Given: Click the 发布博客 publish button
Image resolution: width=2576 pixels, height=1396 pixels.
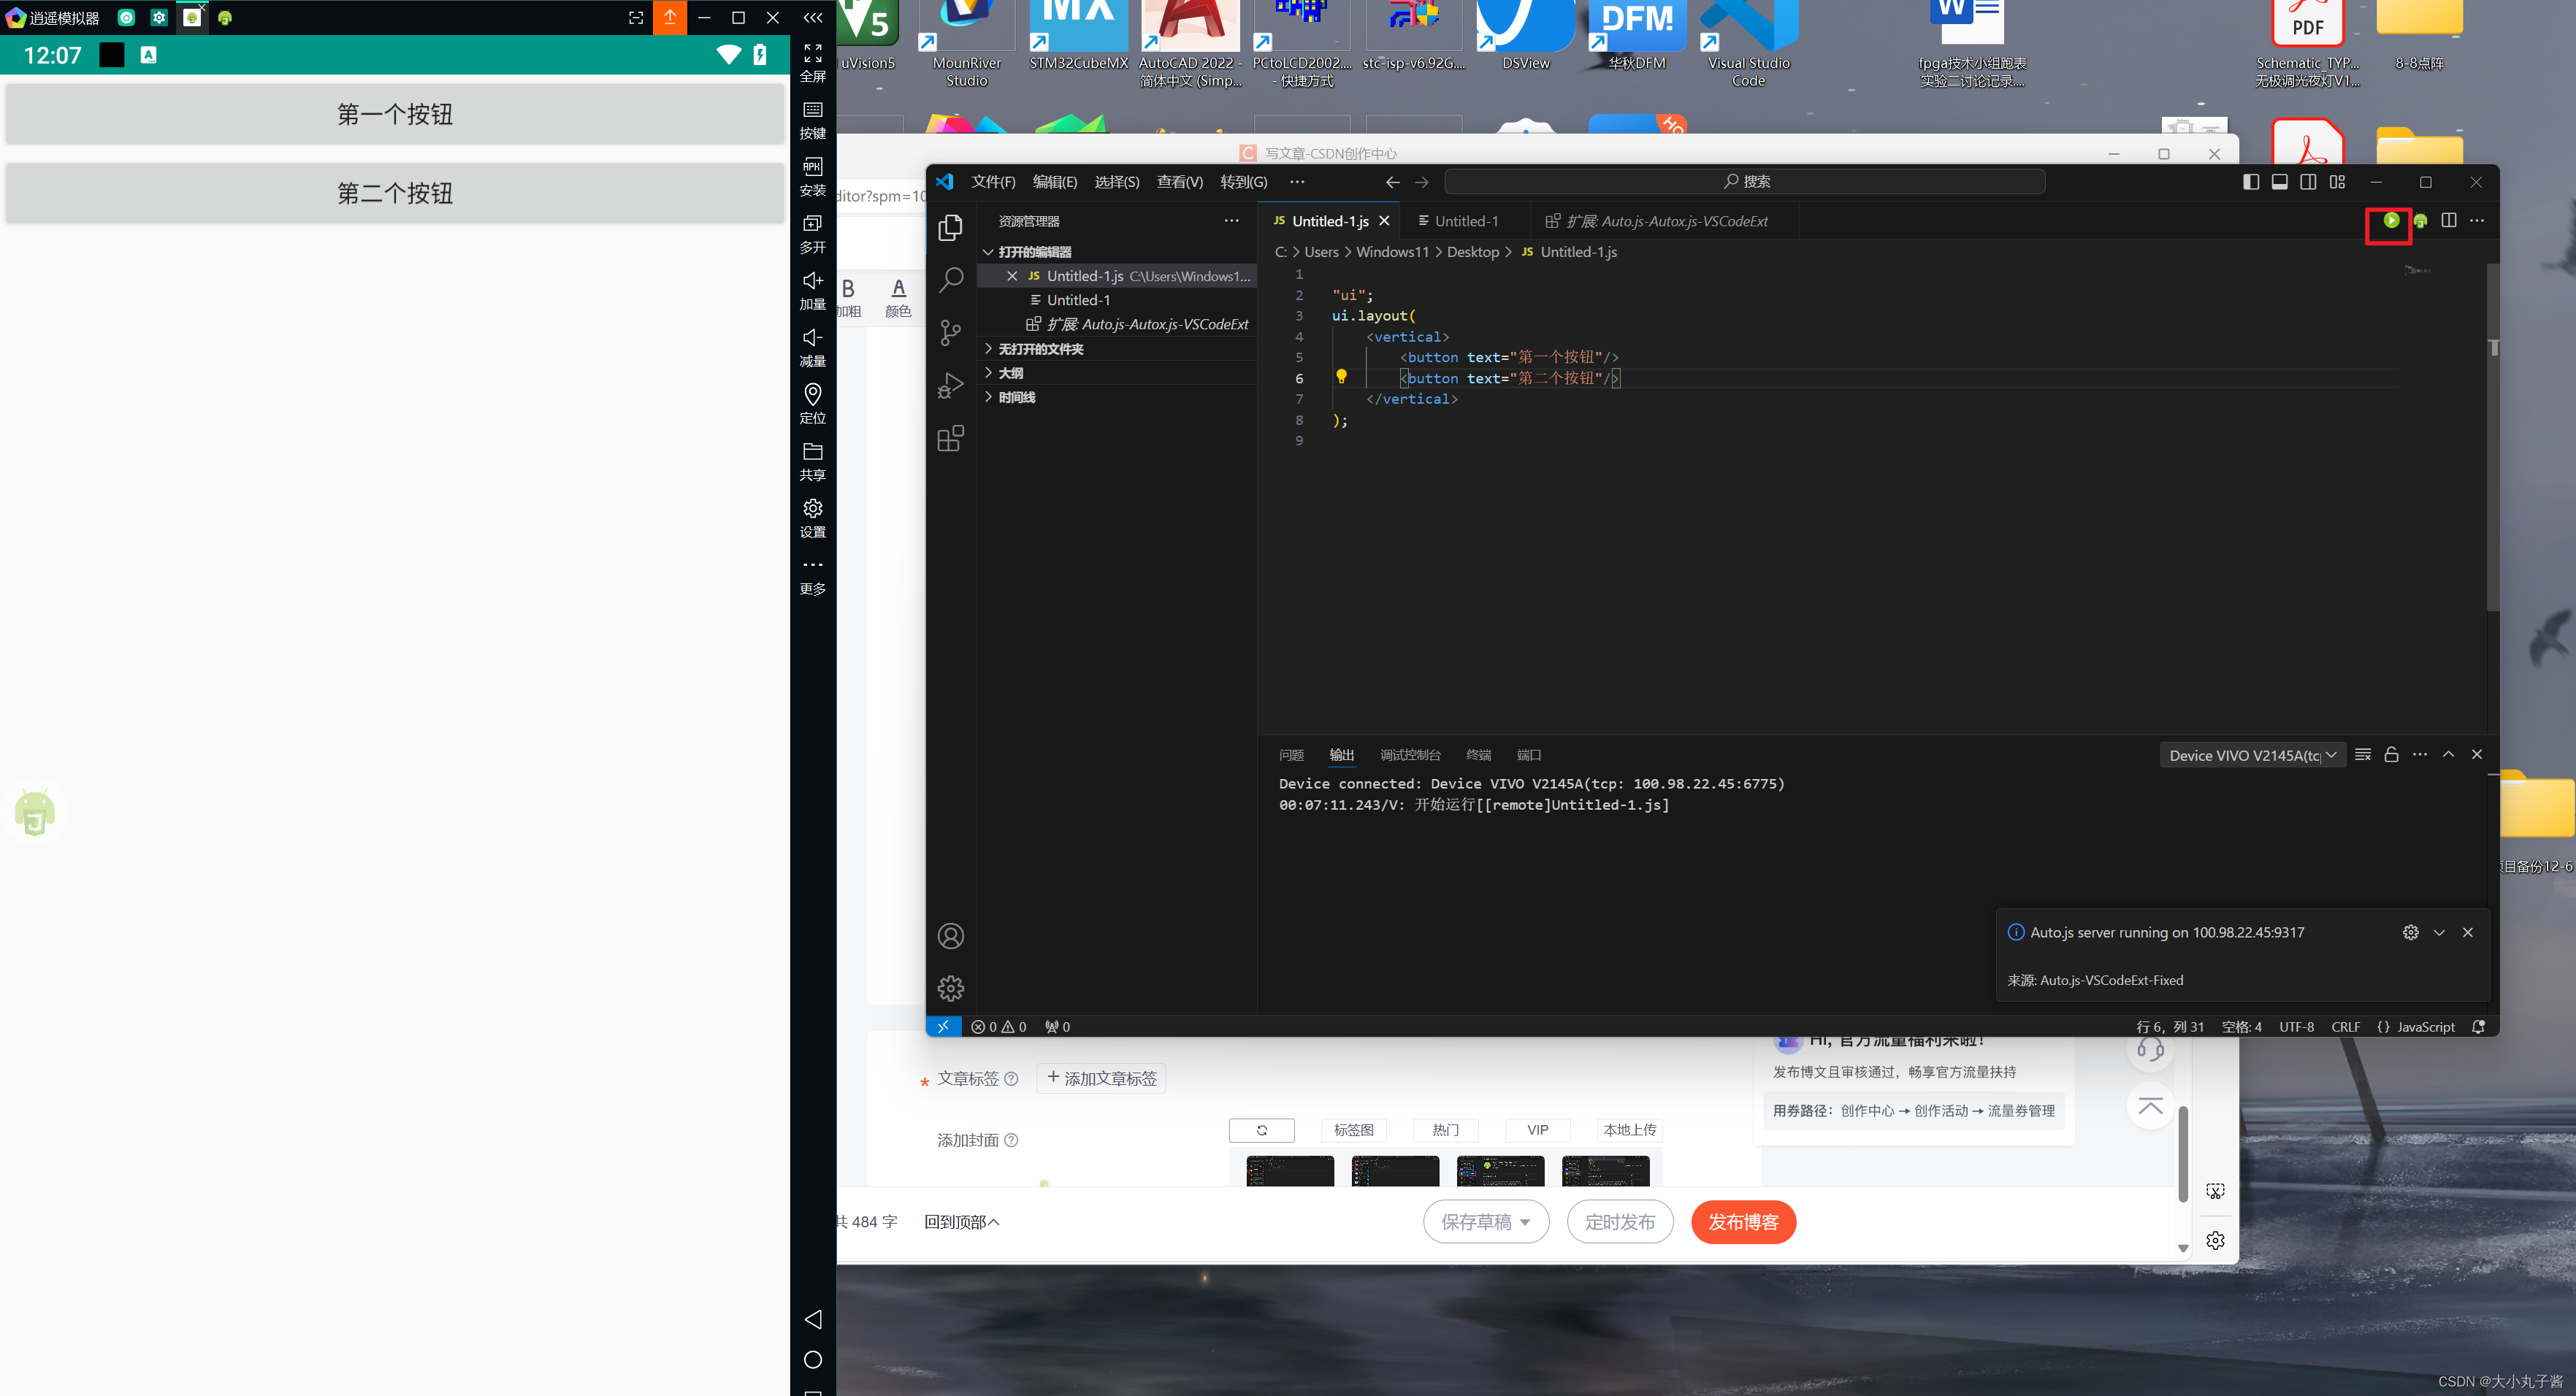Looking at the screenshot, I should [1743, 1222].
